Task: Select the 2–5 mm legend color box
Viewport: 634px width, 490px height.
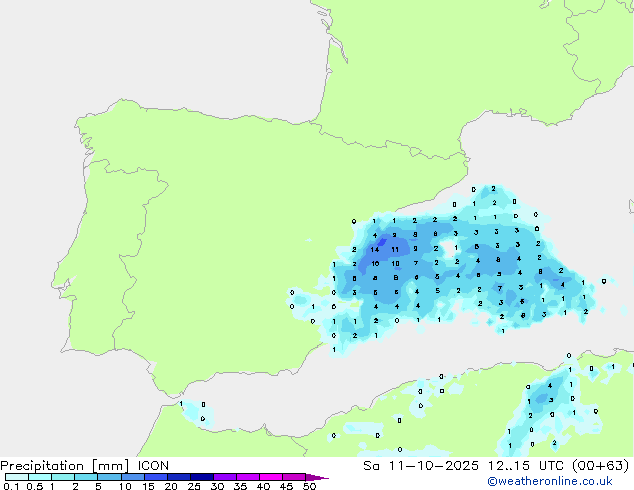Action: 86,477
